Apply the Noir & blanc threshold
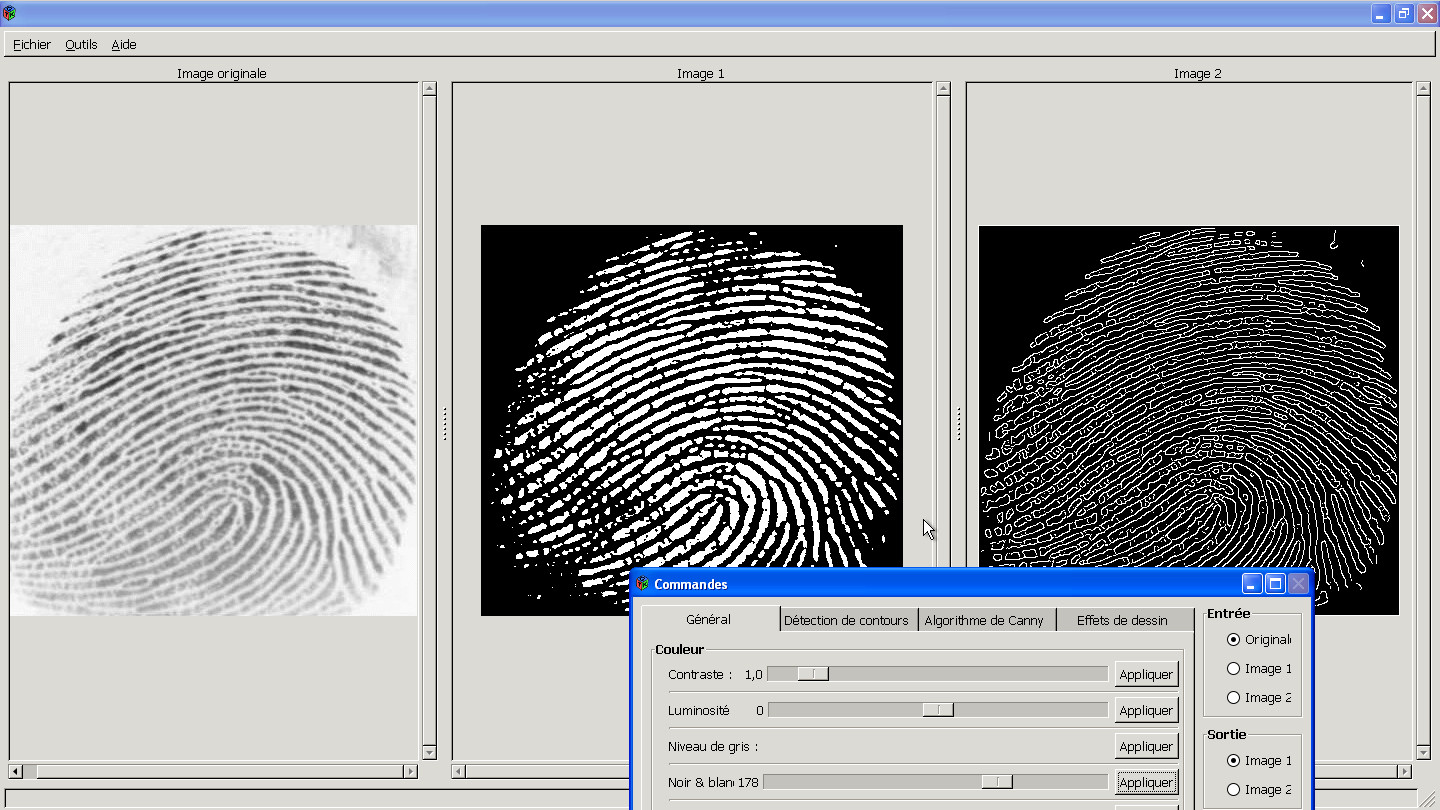The image size is (1440, 810). coord(1146,783)
